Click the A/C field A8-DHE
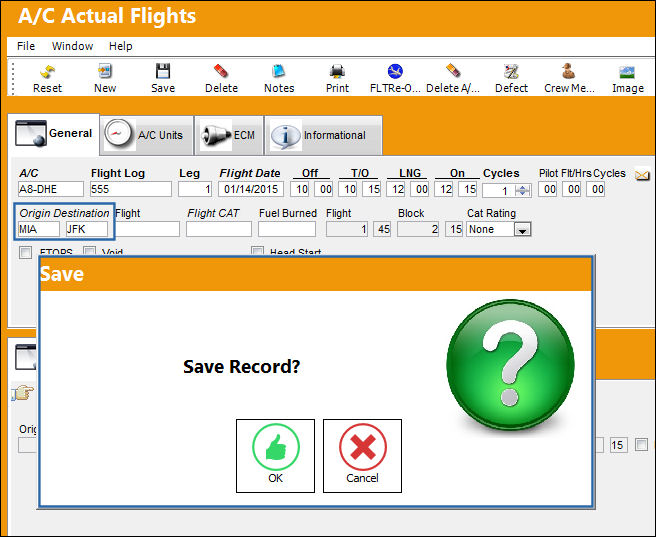This screenshot has height=537, width=656. (x=51, y=189)
